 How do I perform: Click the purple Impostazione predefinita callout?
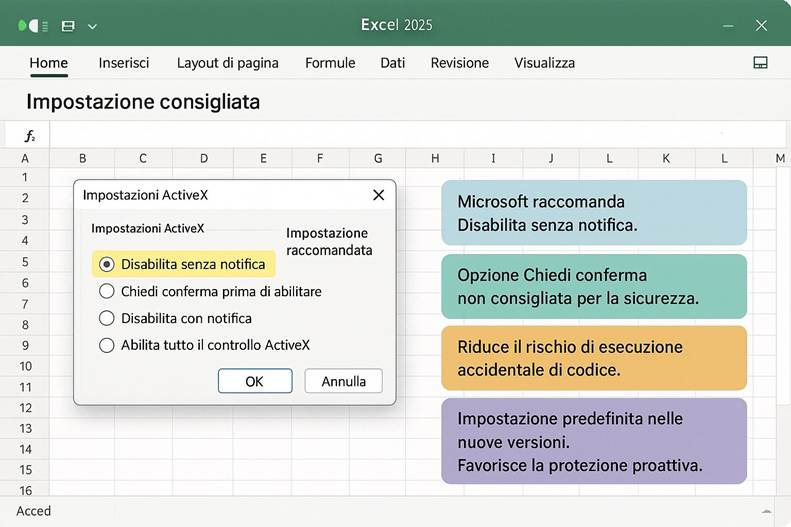(594, 441)
